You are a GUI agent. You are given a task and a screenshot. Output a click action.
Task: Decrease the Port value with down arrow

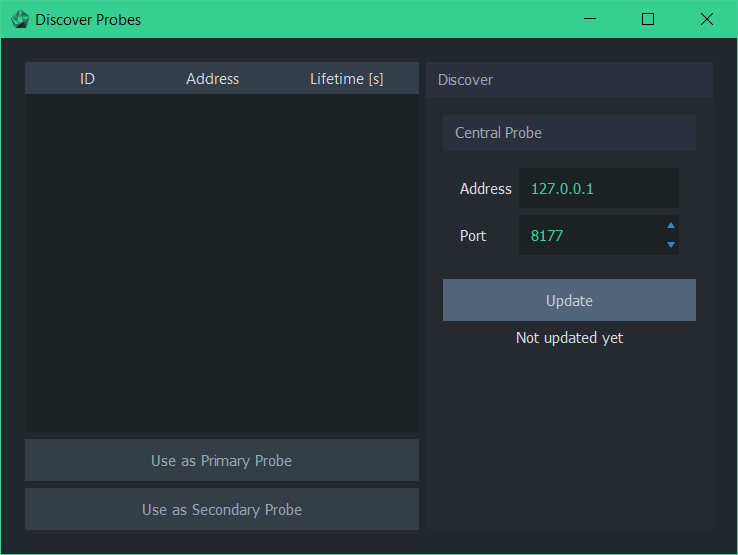point(671,244)
